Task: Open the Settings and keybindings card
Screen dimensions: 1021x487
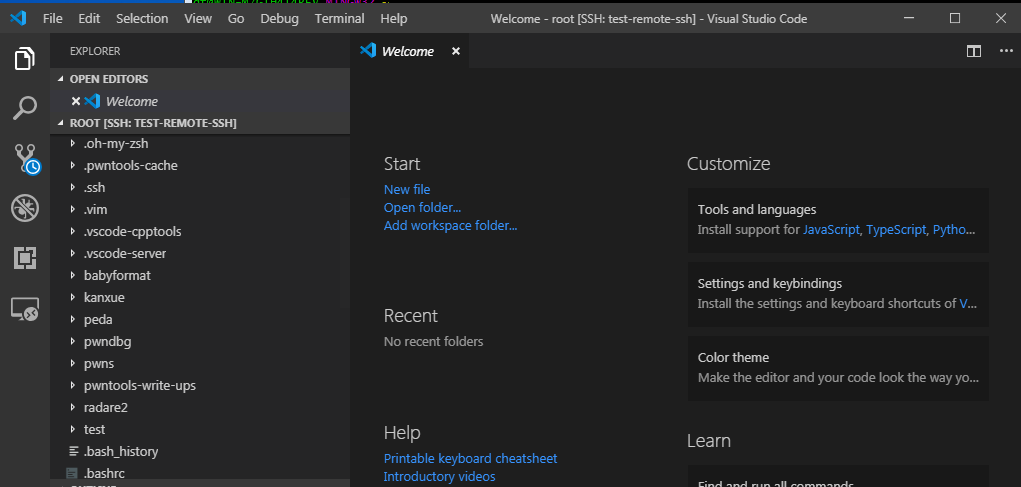Action: (x=838, y=294)
